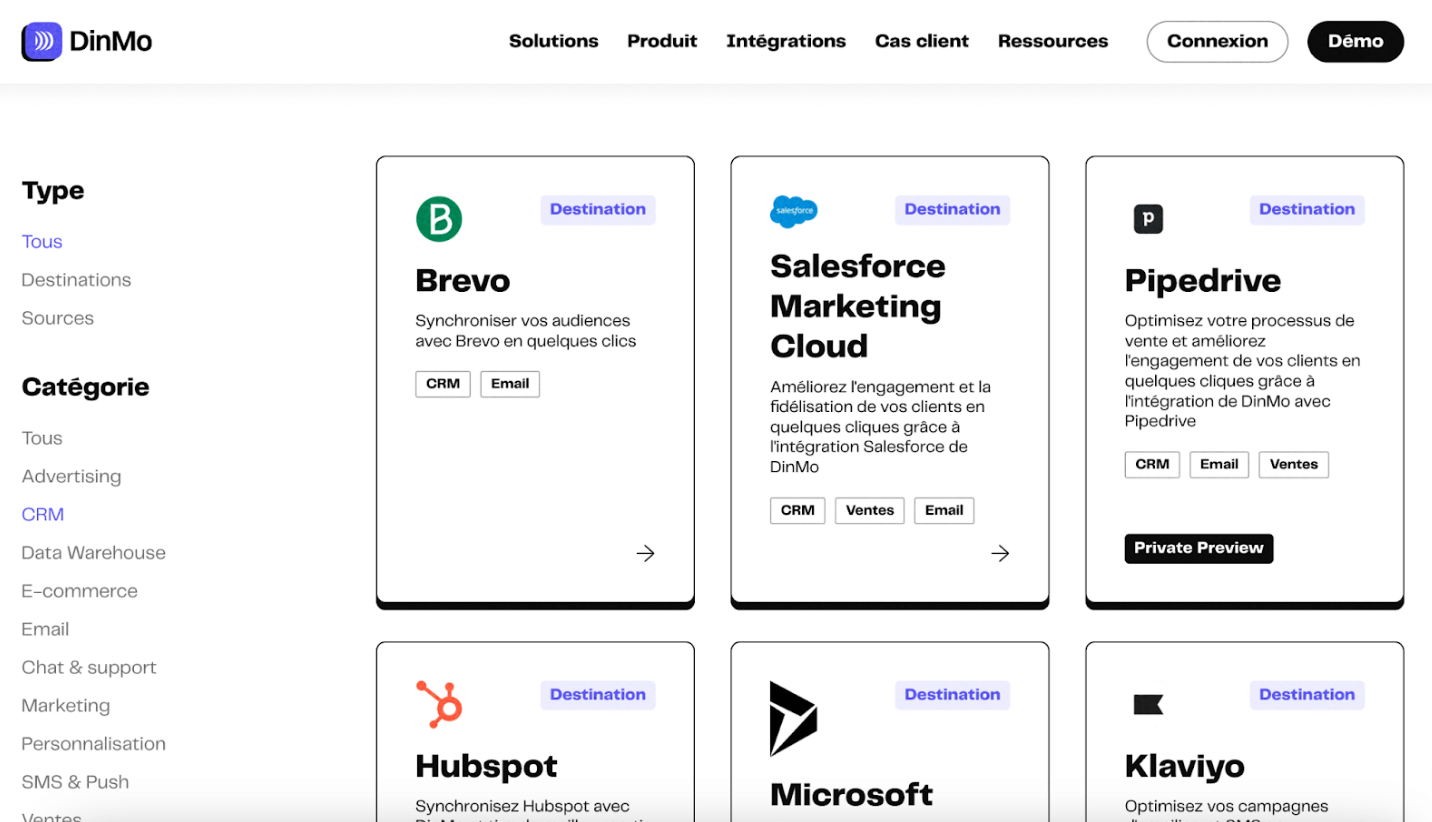Click Destination badge on Pipedrive card
1432x822 pixels.
tap(1307, 209)
